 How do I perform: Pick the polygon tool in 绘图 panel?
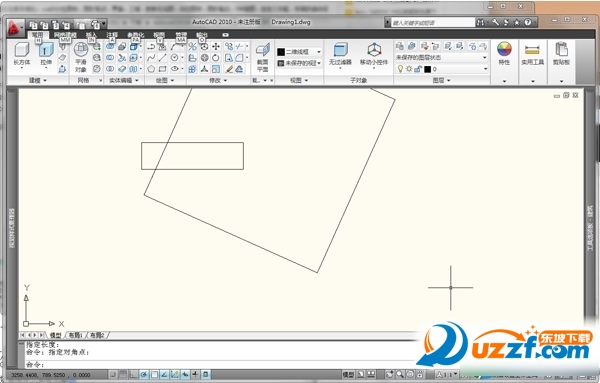[x=151, y=69]
